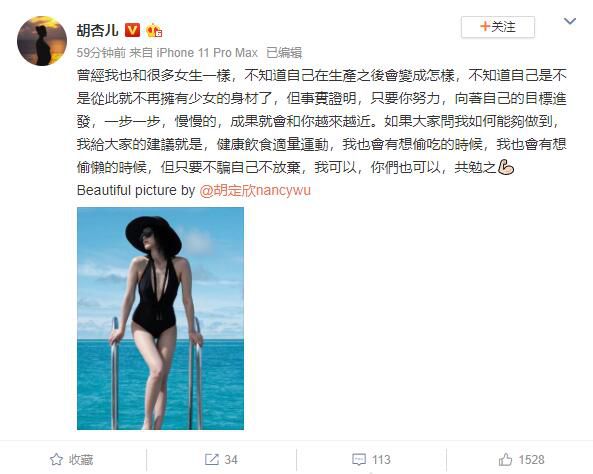Click the orange V verified badge

coord(132,30)
